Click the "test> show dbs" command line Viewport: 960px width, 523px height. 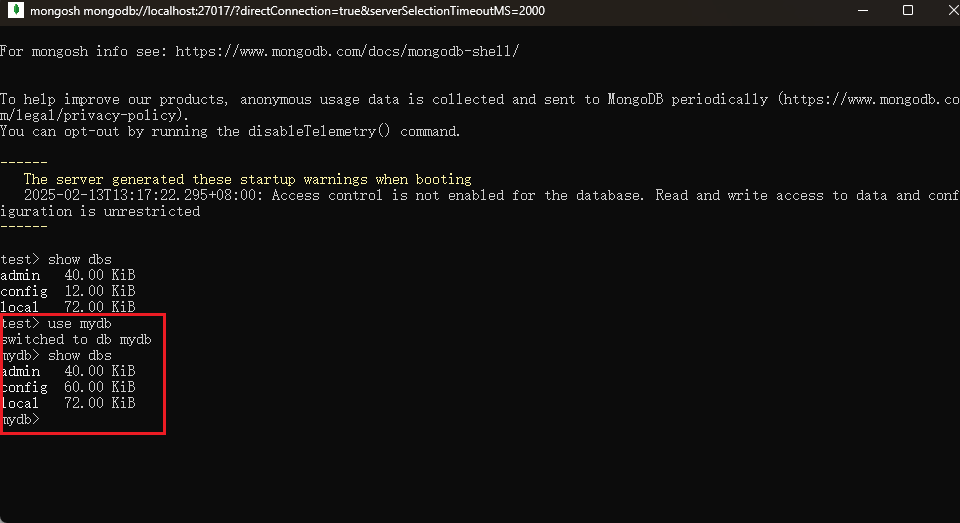coord(56,260)
